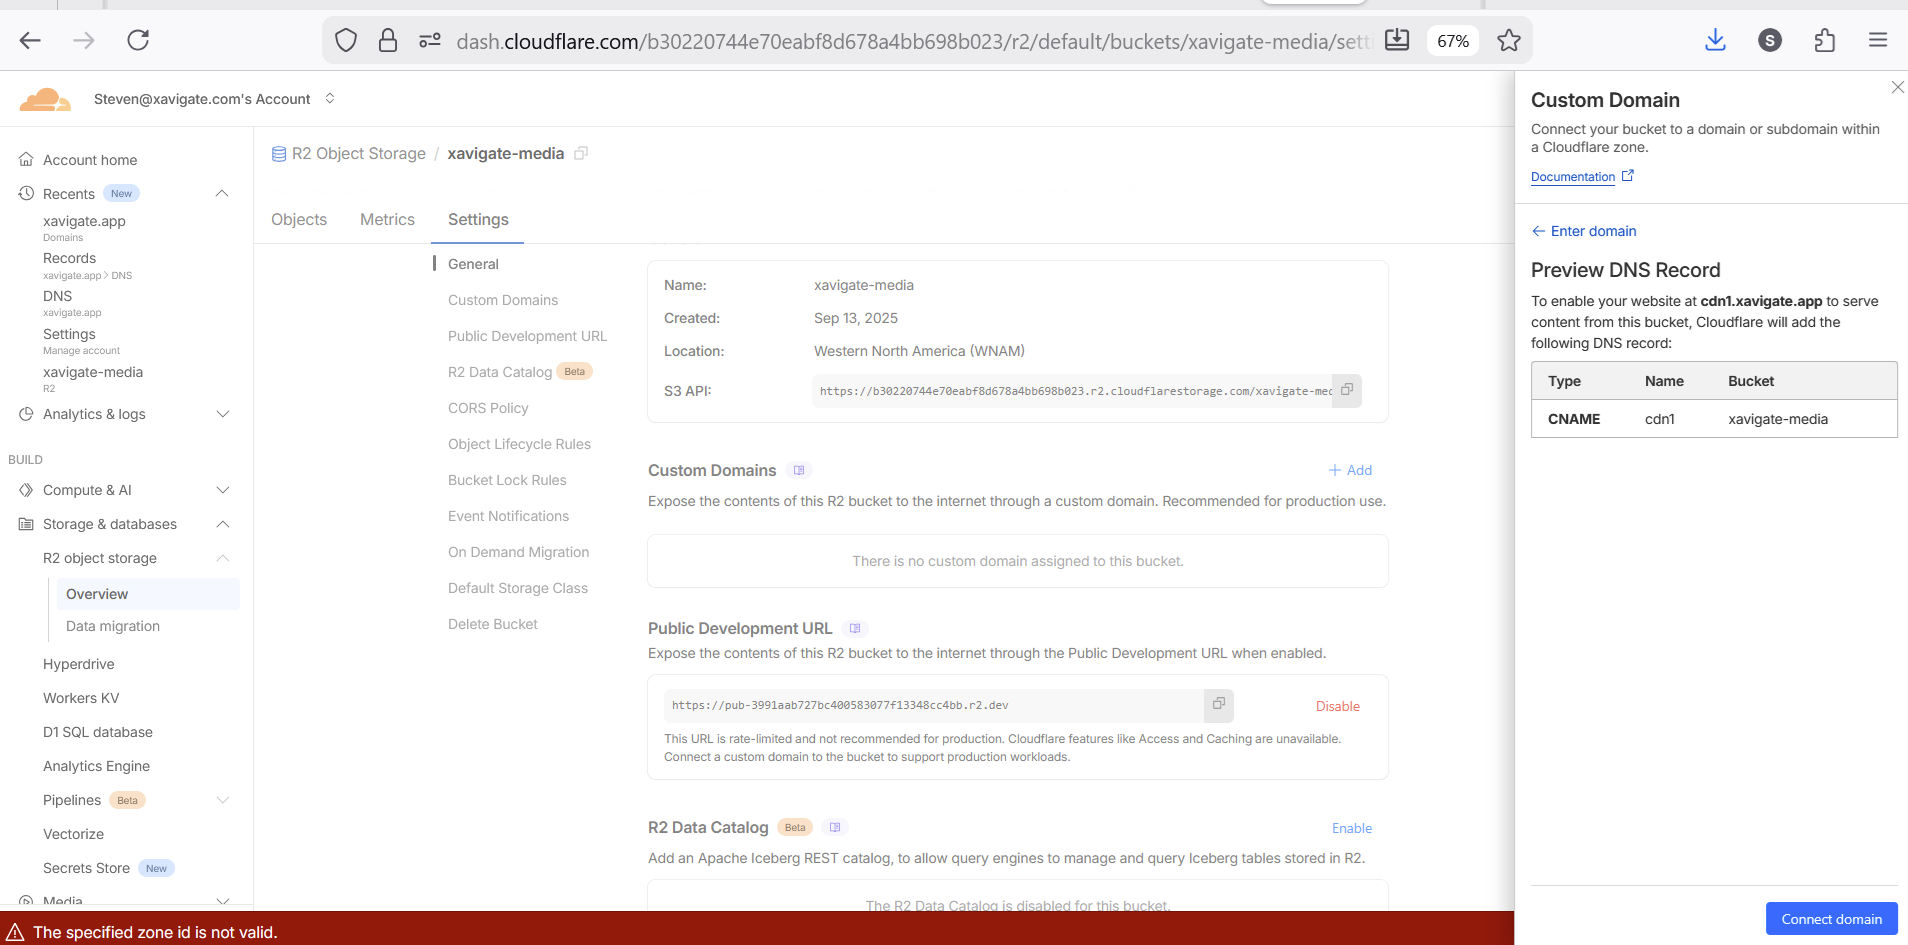This screenshot has width=1908, height=945.
Task: Jump to Object Lifecycle Rules section
Action: (519, 444)
